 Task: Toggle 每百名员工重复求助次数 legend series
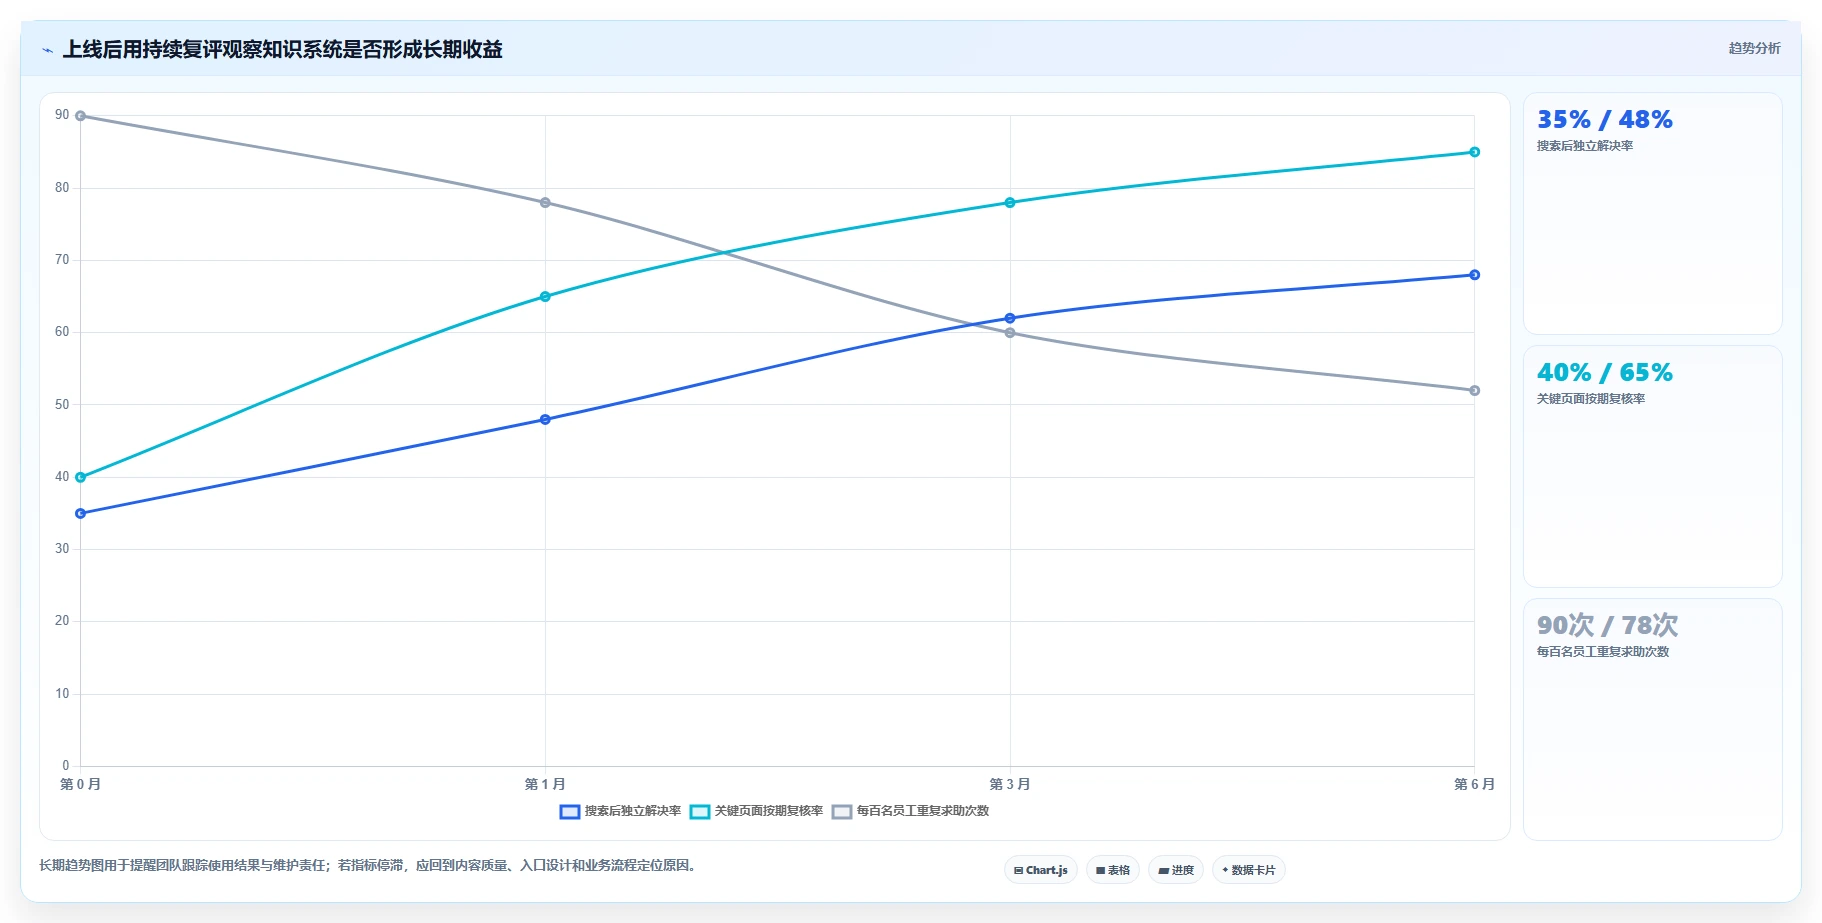coord(910,811)
